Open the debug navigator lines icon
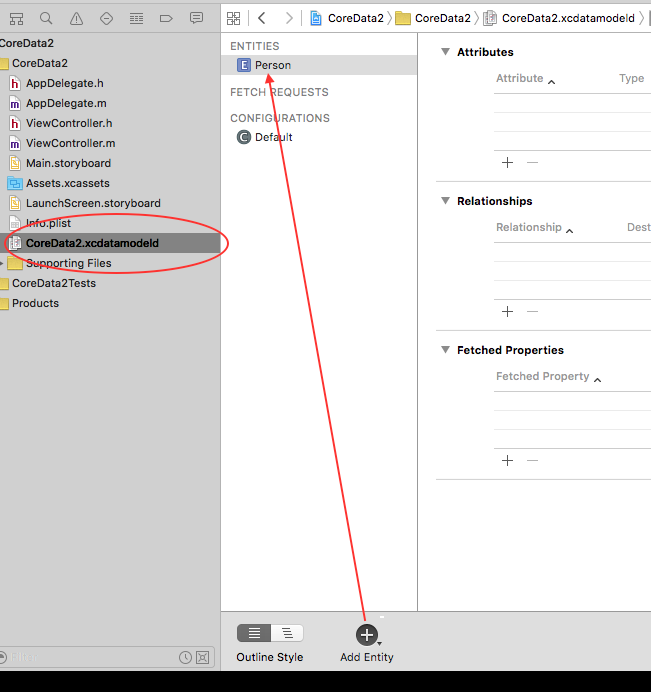This screenshot has width=651, height=692. [x=136, y=19]
